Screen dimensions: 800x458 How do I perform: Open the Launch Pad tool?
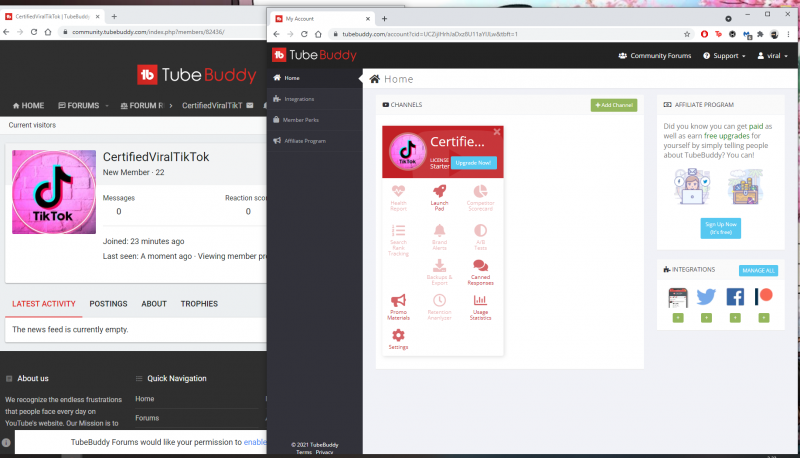click(x=439, y=194)
